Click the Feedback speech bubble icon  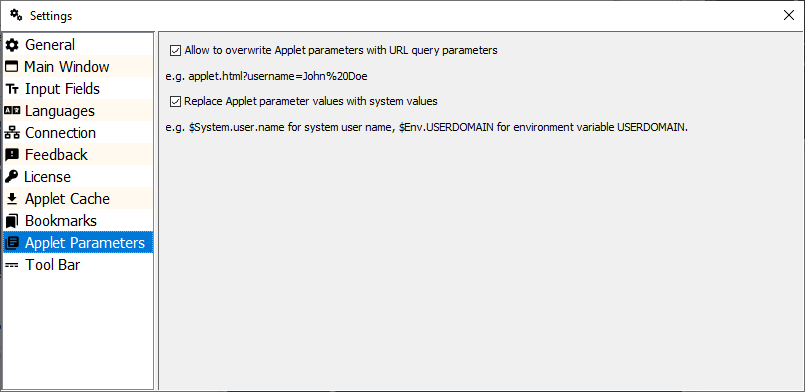(x=12, y=155)
